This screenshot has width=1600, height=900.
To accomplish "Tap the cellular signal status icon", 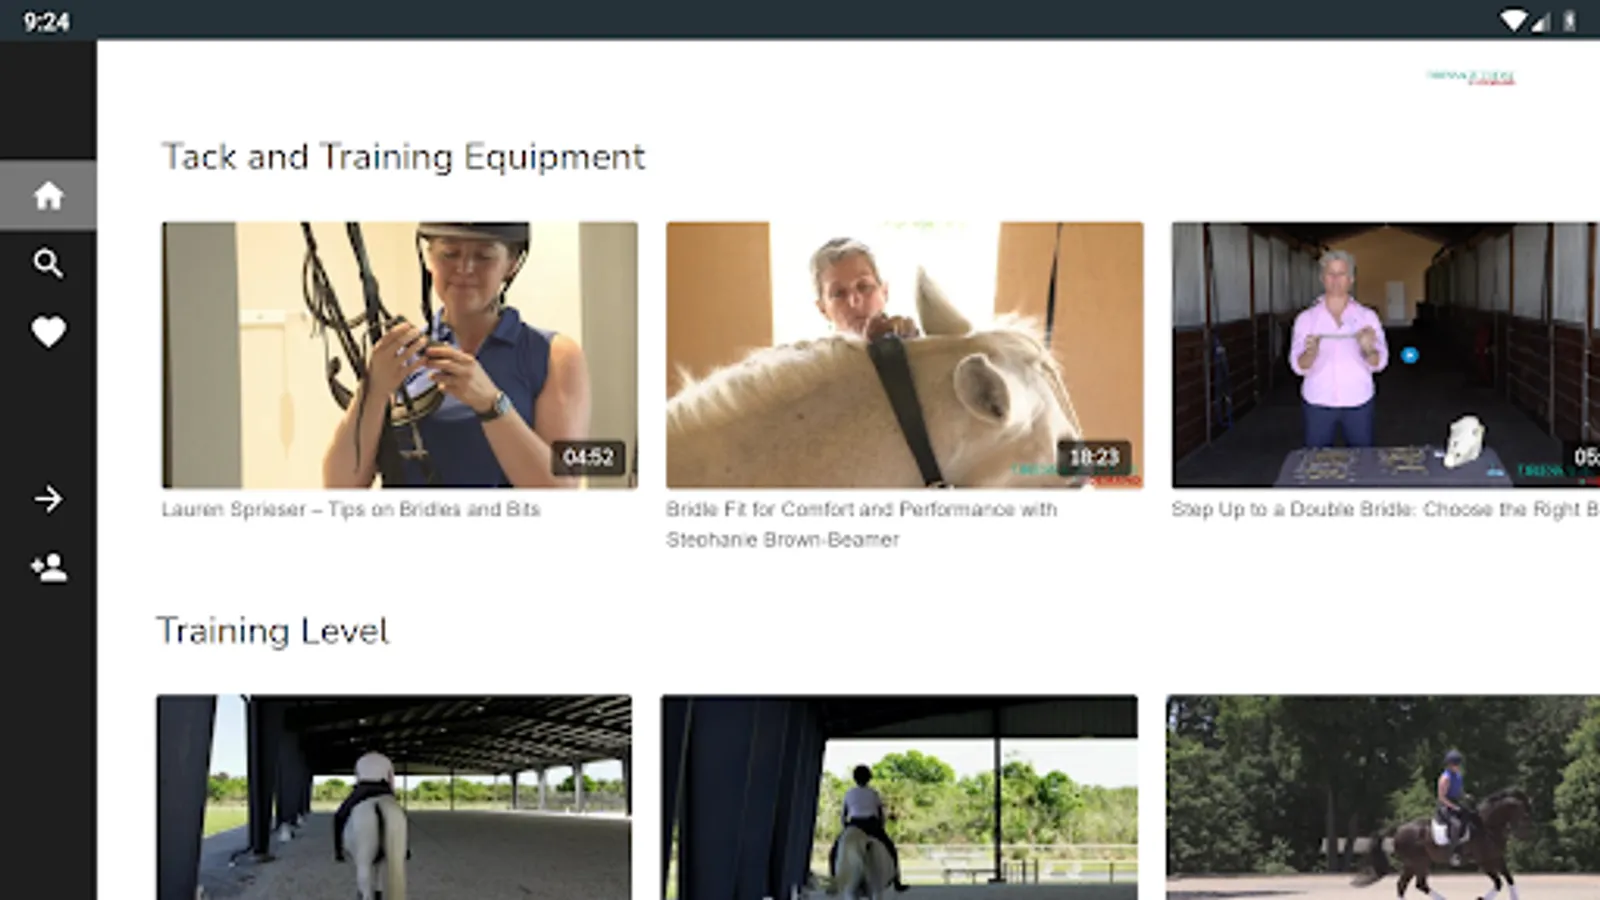I will (x=1540, y=21).
